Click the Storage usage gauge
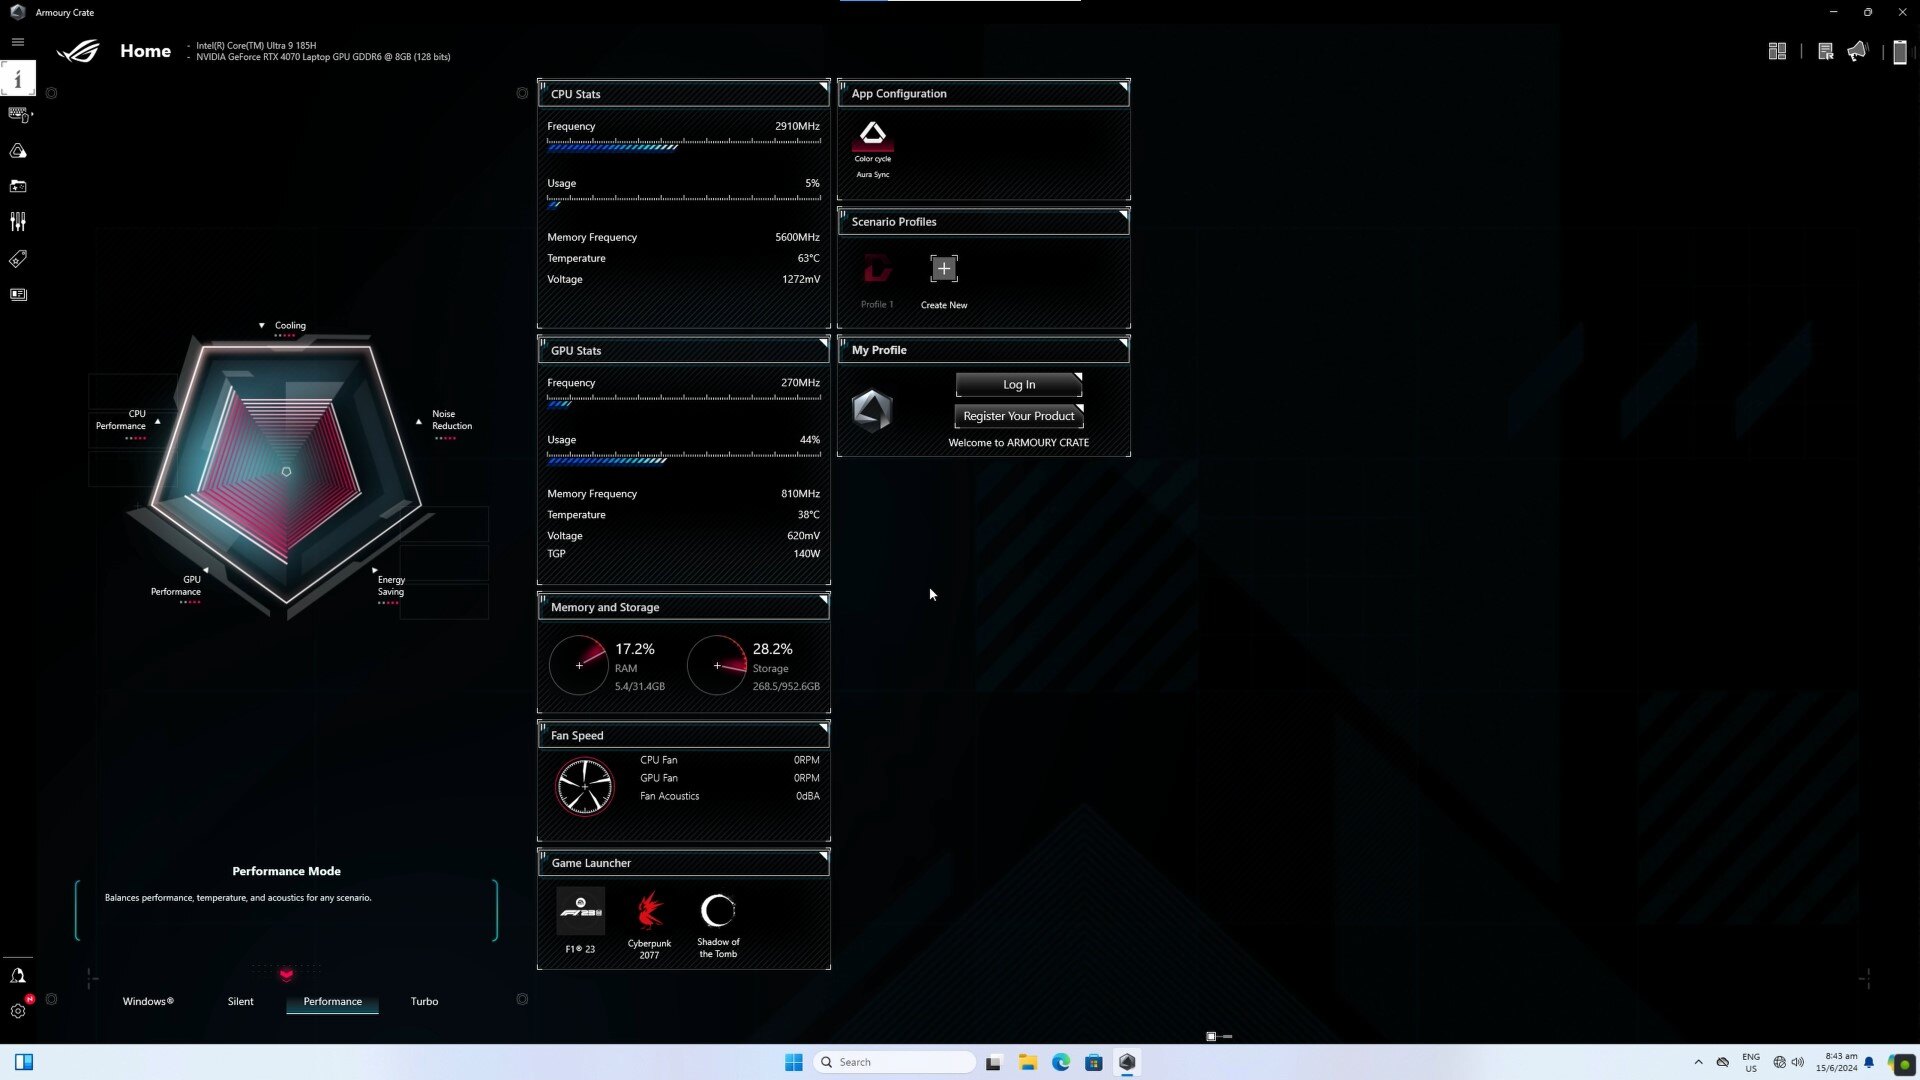The width and height of the screenshot is (1920, 1080). click(x=717, y=665)
